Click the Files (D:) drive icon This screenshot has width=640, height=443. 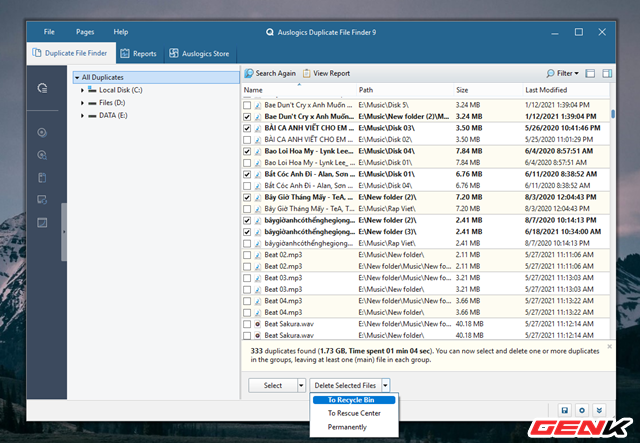92,103
